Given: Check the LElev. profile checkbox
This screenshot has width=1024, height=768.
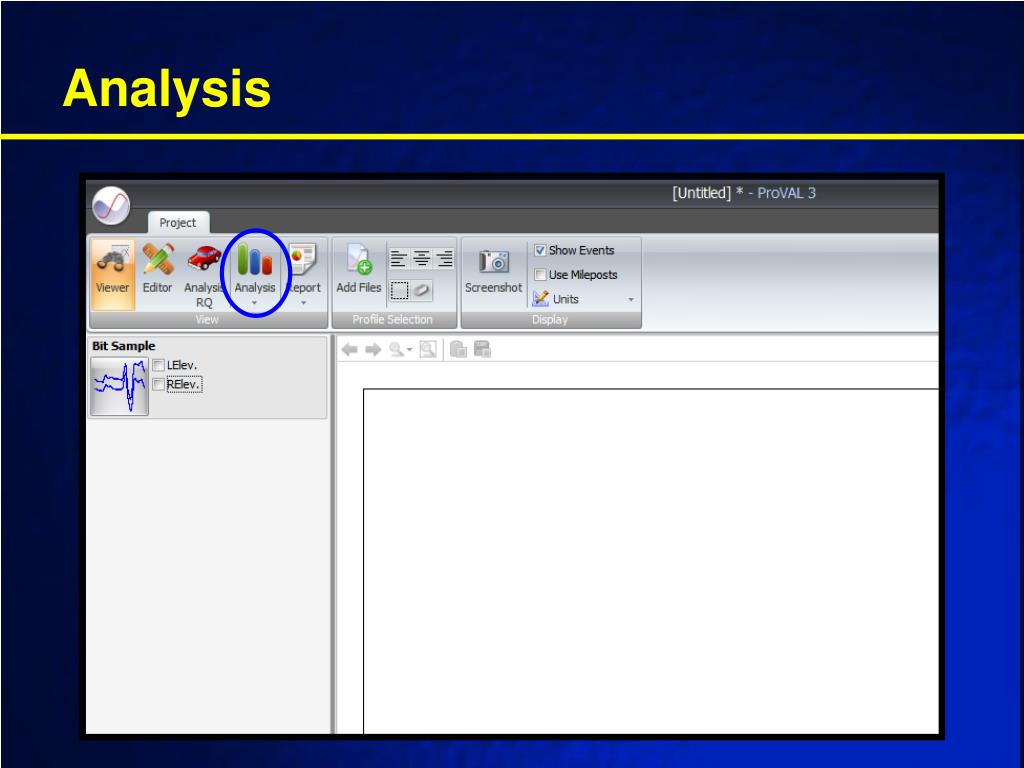Looking at the screenshot, I should coord(159,365).
